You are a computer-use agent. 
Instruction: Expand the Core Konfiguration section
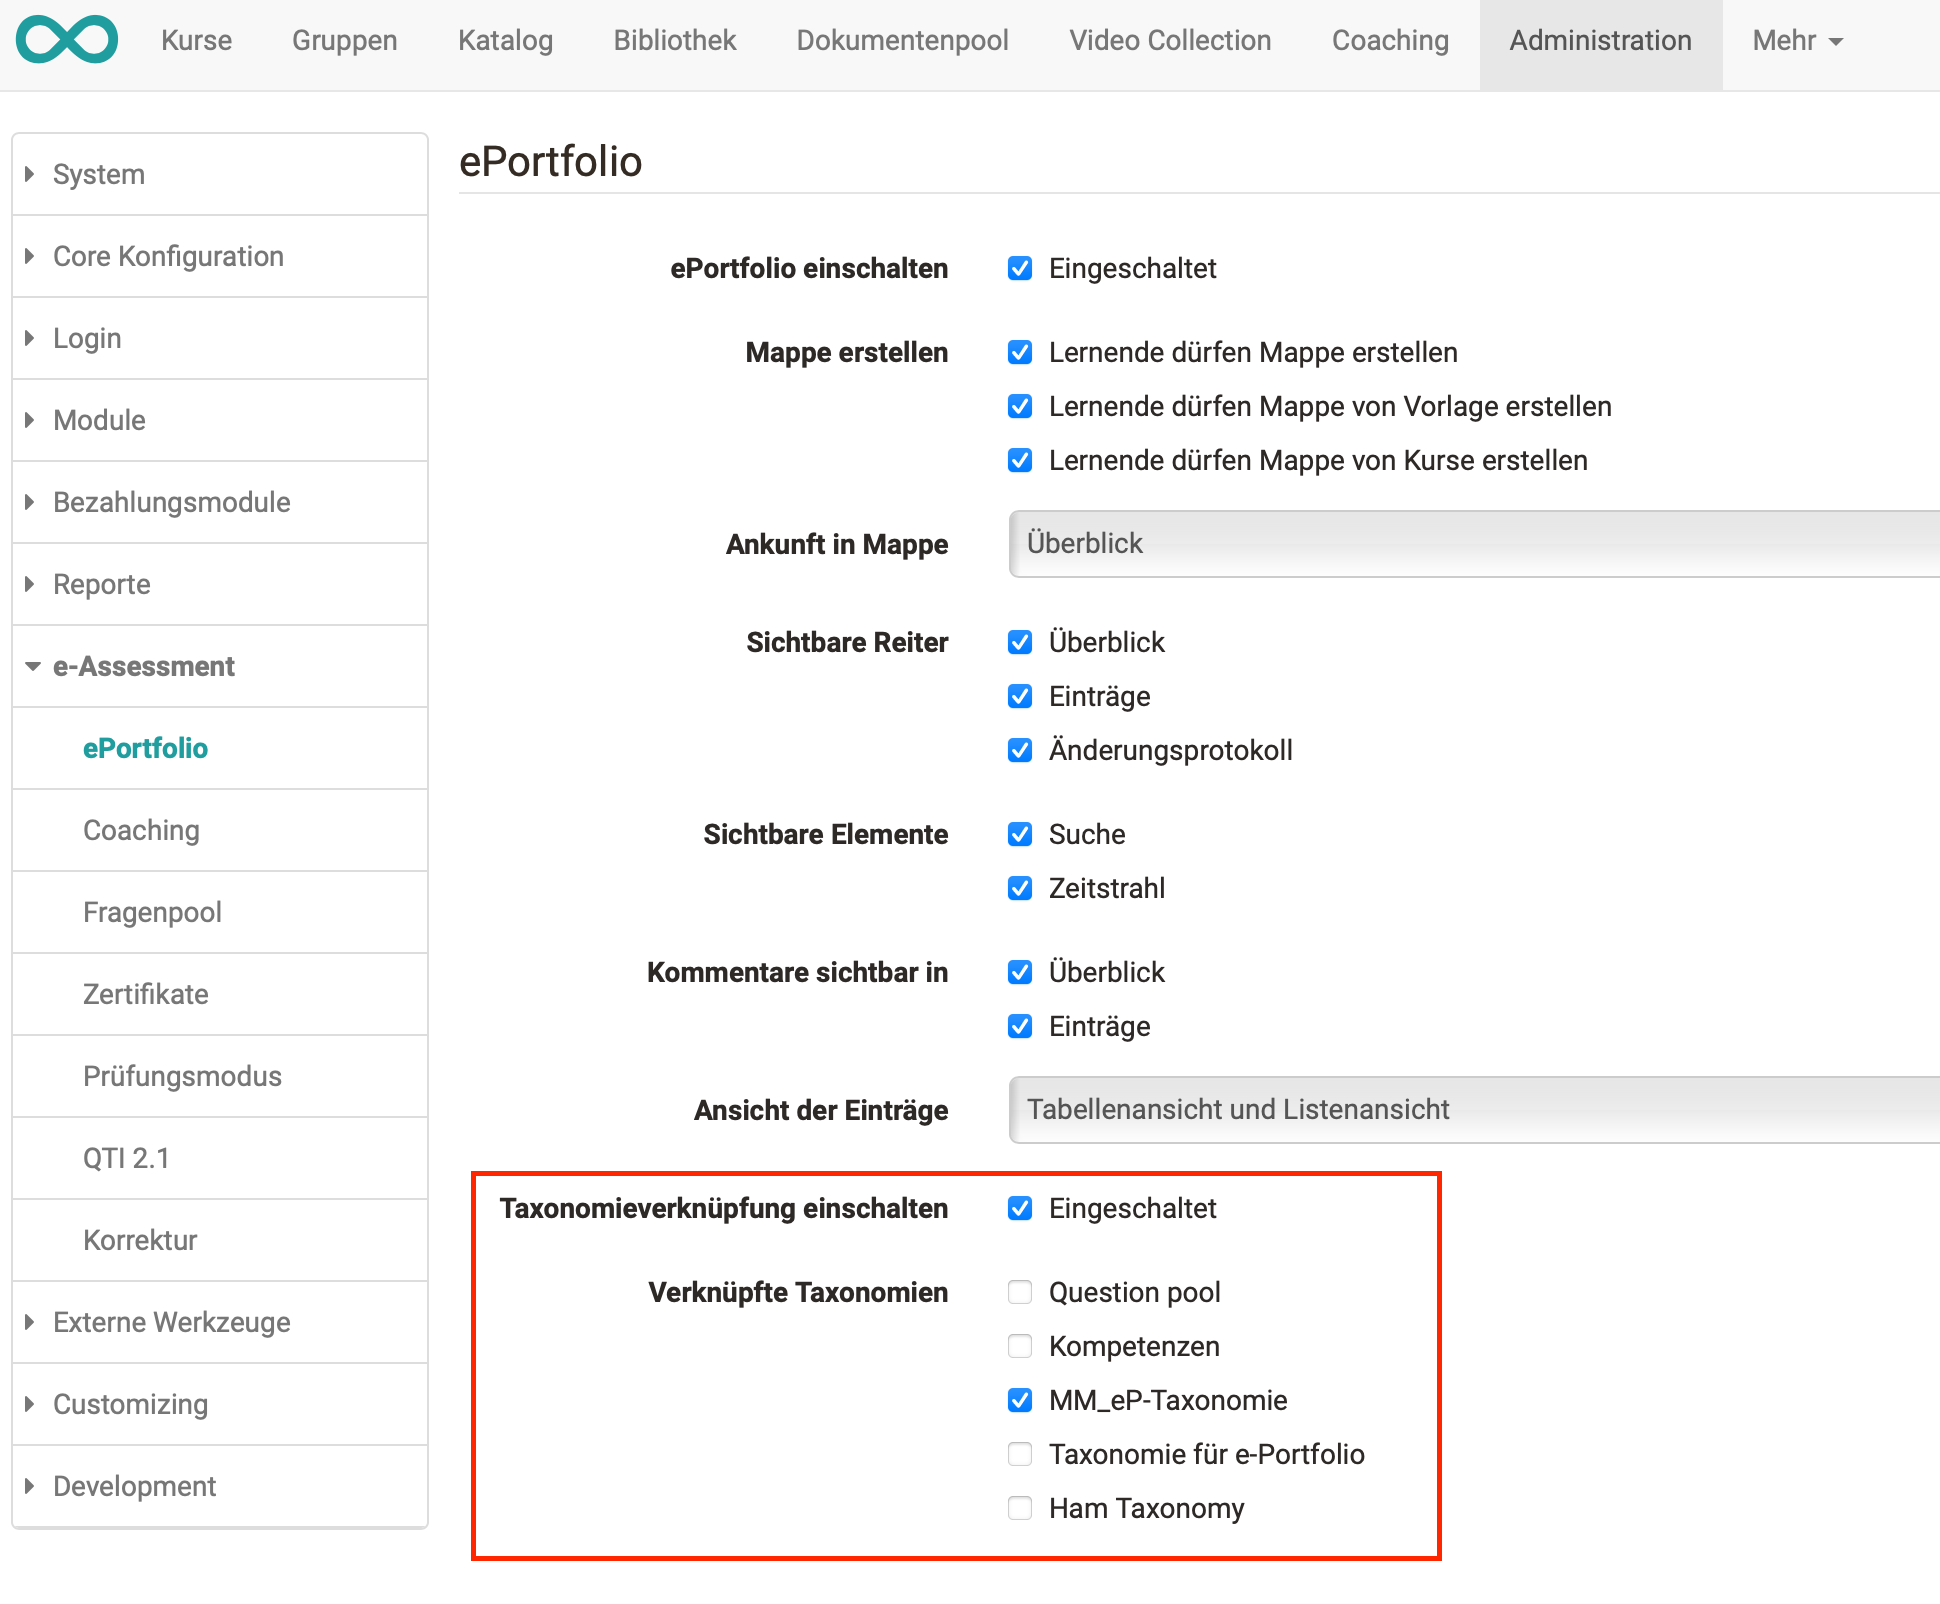[x=30, y=256]
